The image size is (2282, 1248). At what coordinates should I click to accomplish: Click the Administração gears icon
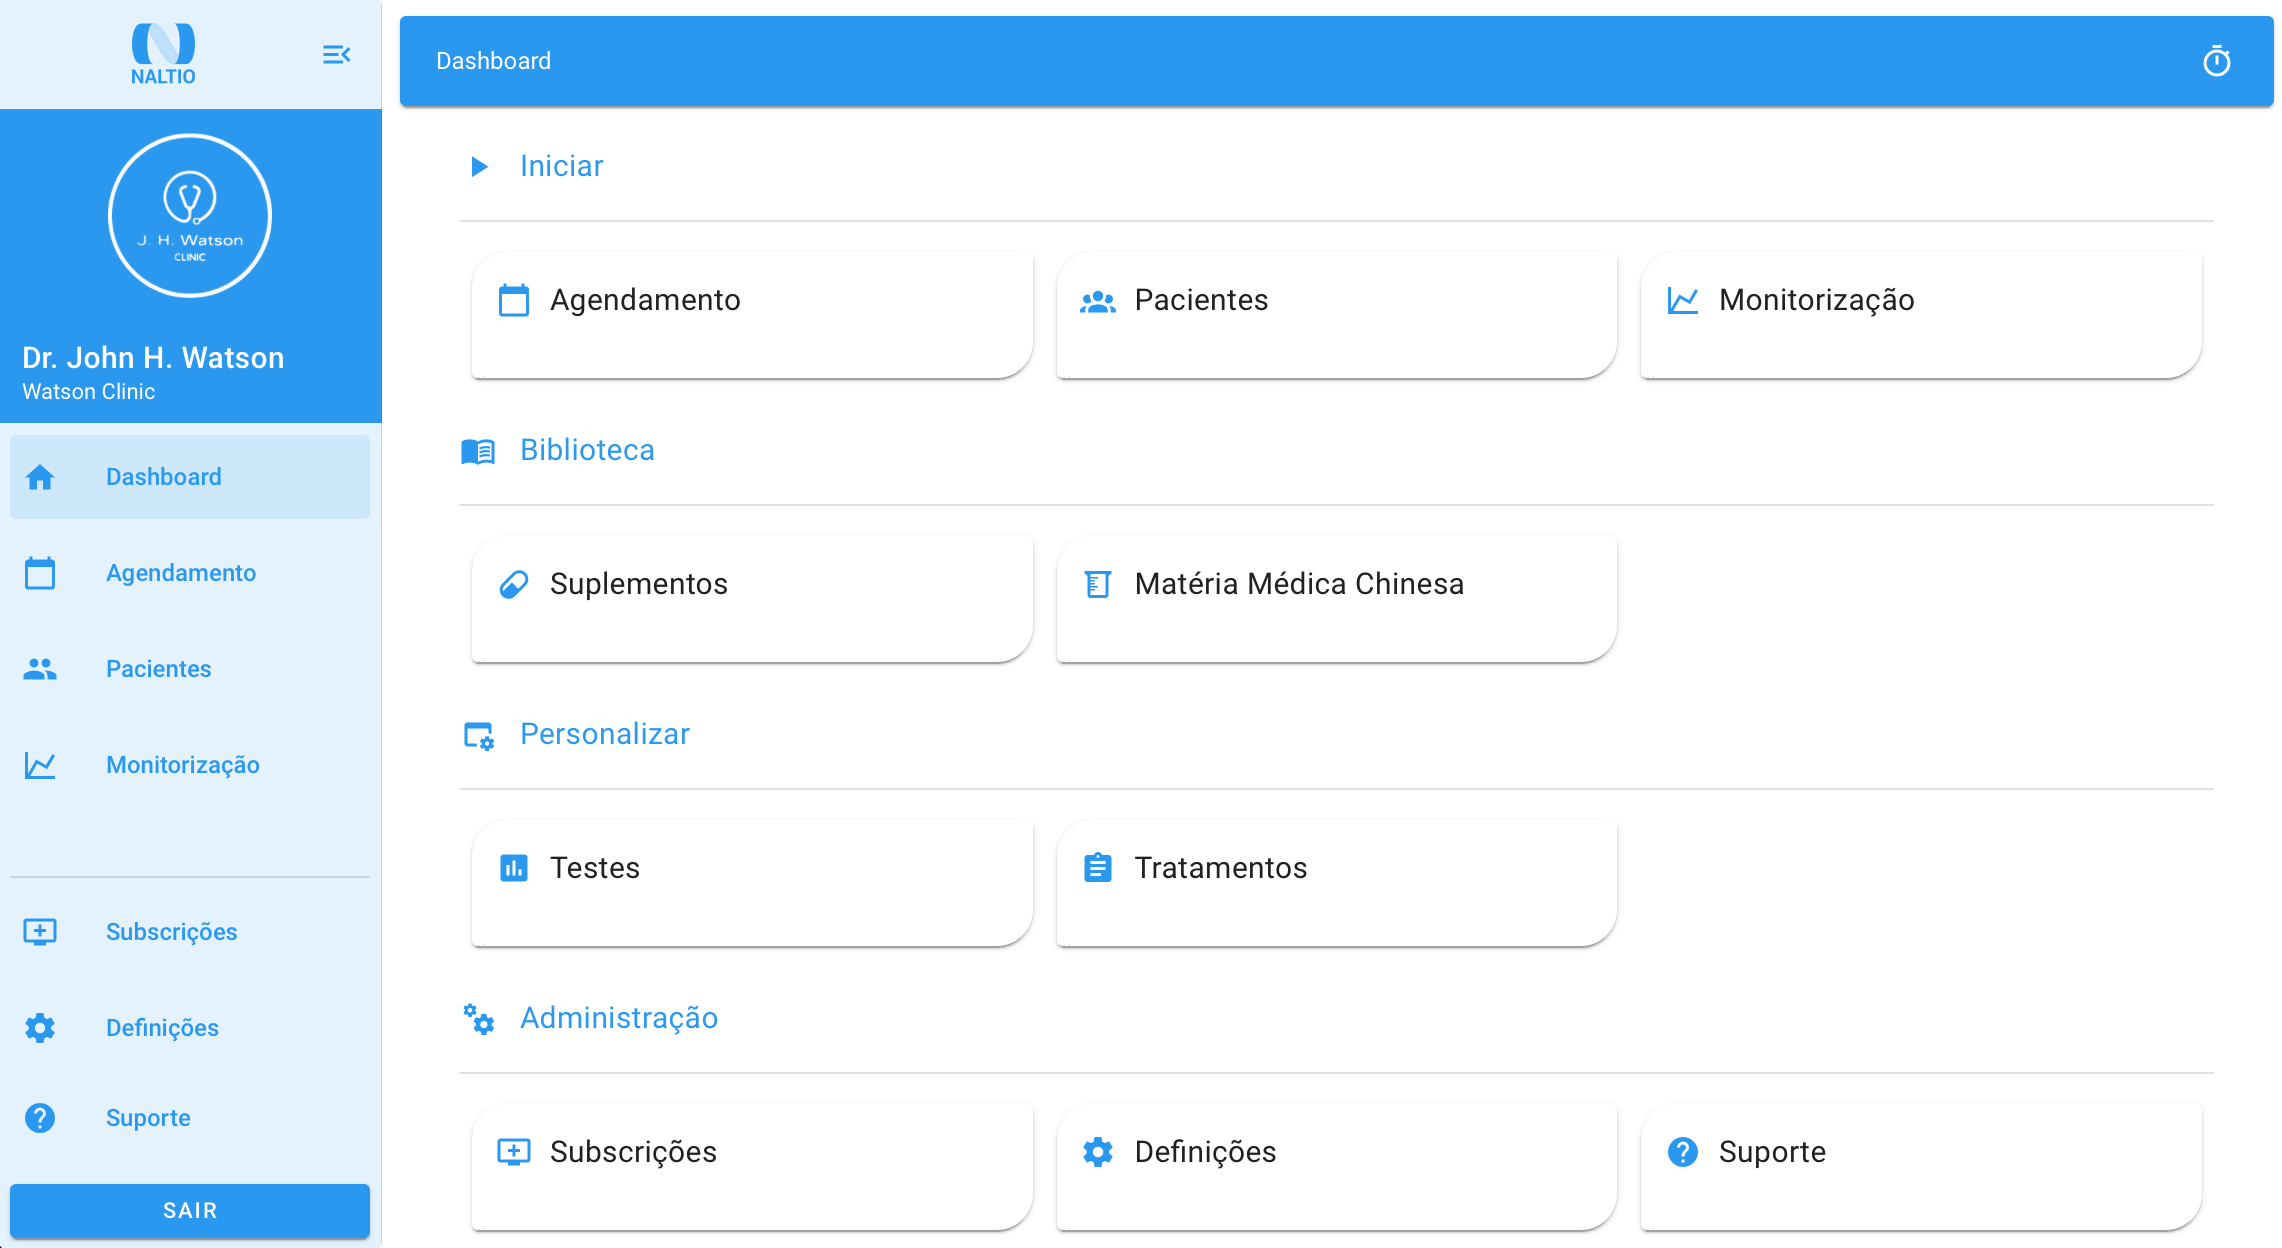479,1019
